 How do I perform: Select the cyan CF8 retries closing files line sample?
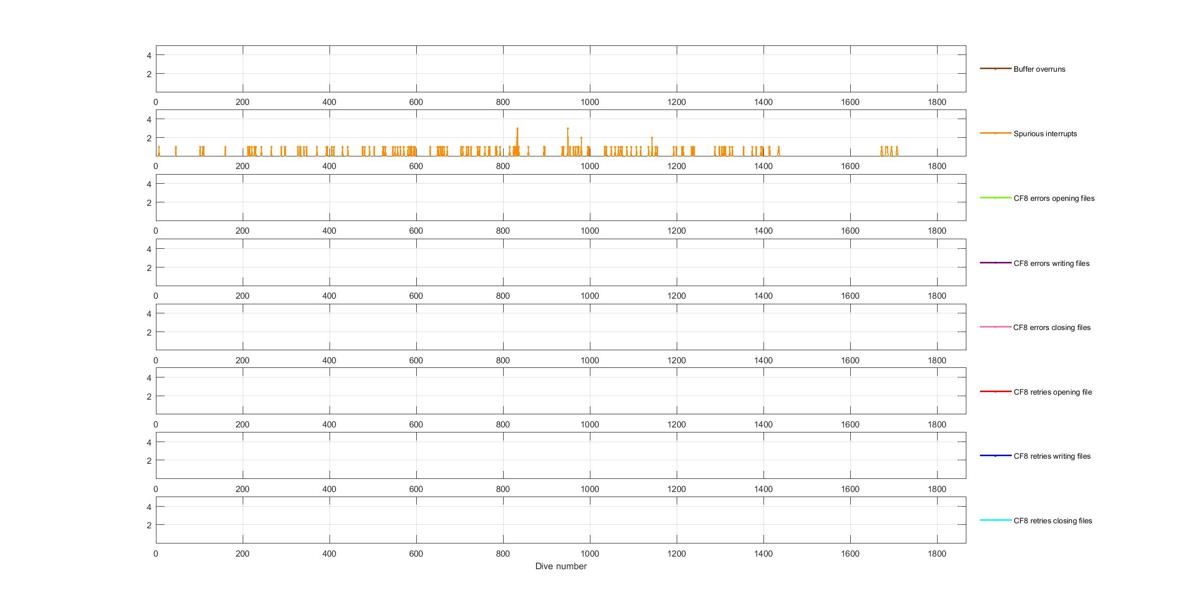995,521
